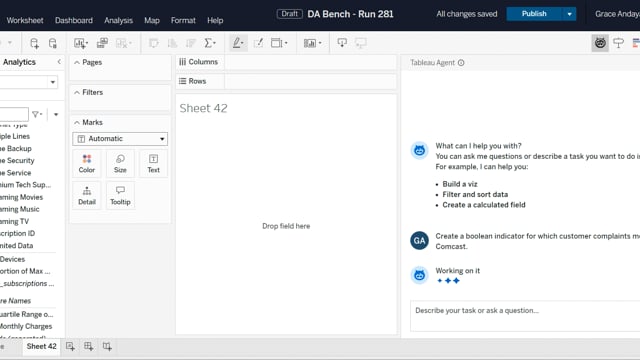
Task: Open the Publish button dropdown arrow
Action: click(569, 14)
